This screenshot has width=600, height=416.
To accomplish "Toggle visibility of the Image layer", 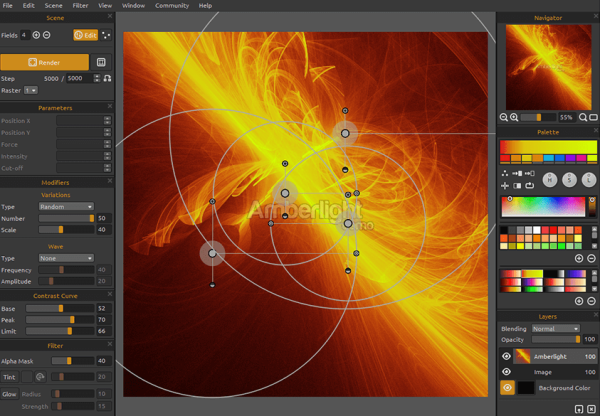I will pyautogui.click(x=506, y=372).
